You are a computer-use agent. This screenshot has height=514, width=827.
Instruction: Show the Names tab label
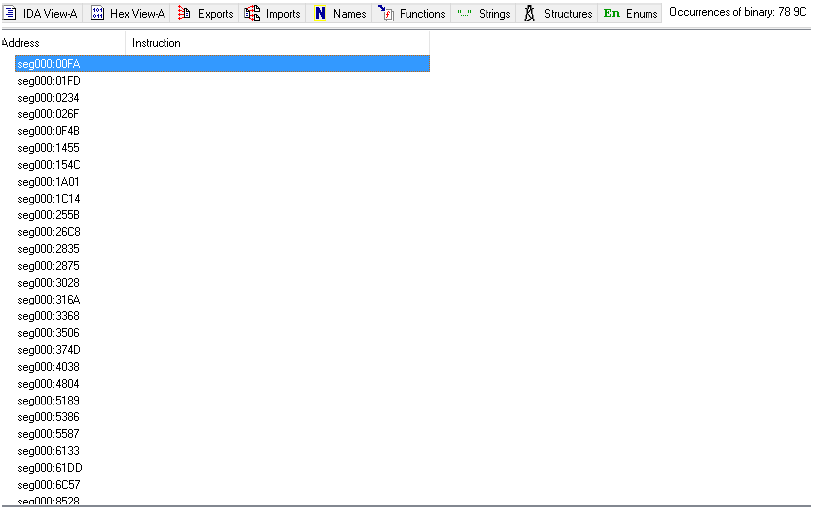(x=349, y=14)
